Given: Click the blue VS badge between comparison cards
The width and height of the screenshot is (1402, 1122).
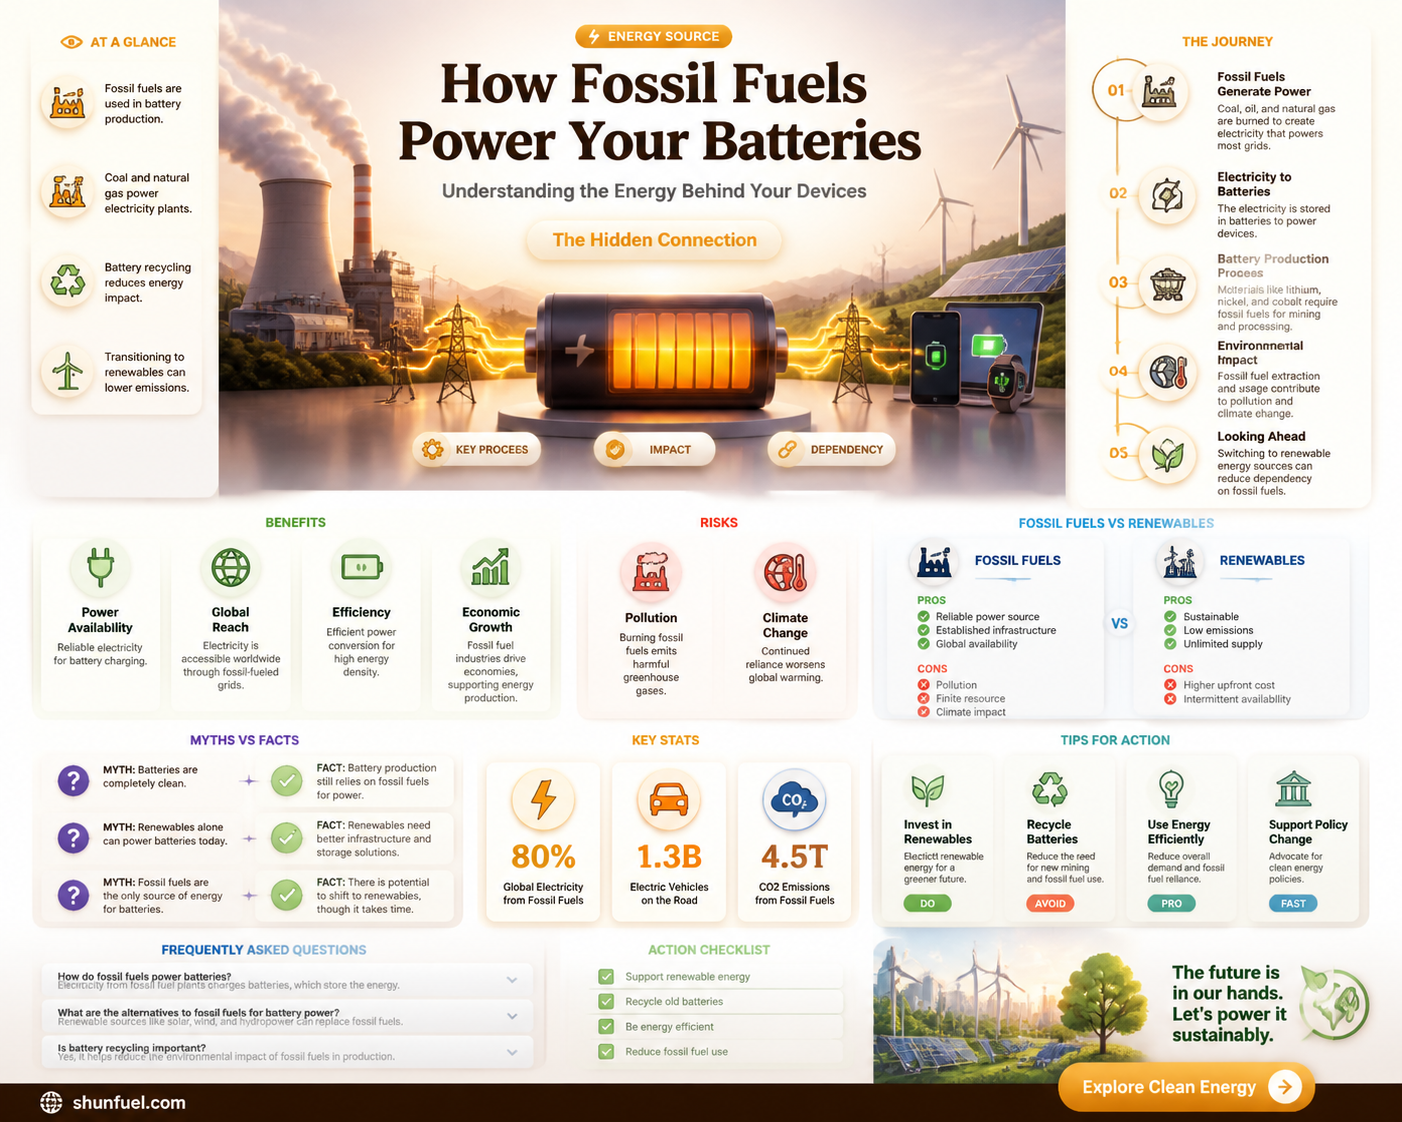Looking at the screenshot, I should point(1119,624).
